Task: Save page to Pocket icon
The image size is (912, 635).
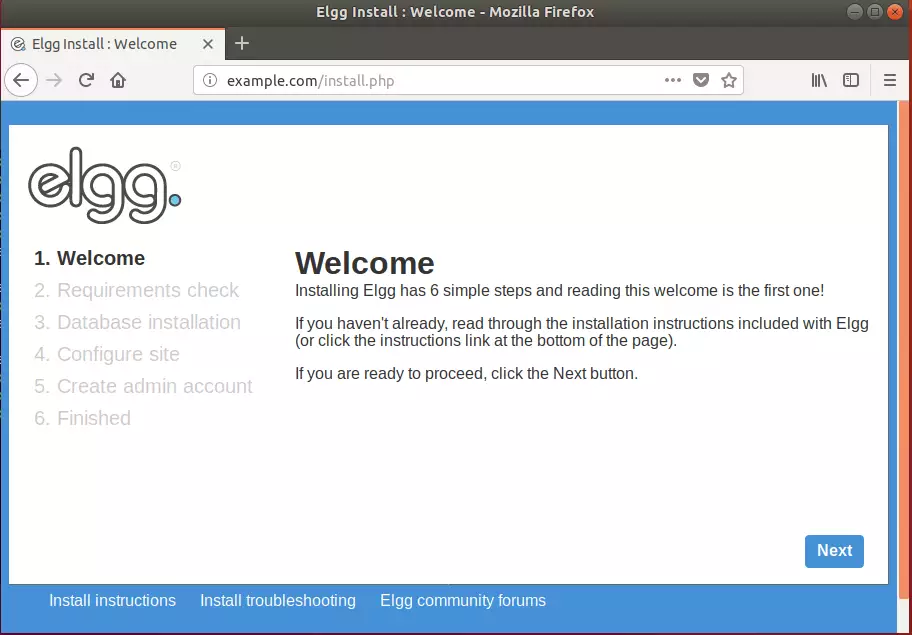Action: (x=701, y=80)
